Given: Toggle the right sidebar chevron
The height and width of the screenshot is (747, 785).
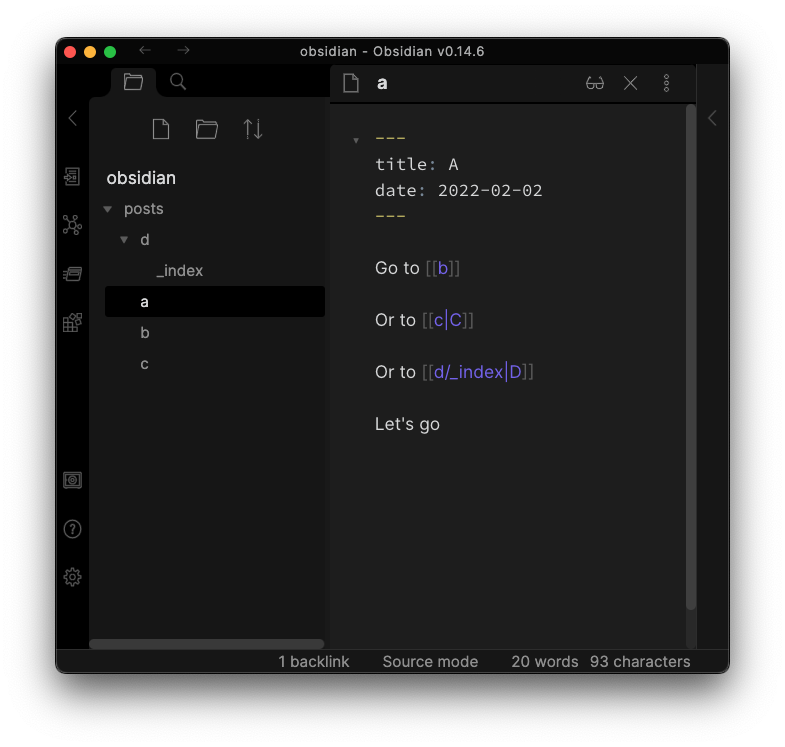Looking at the screenshot, I should 712,118.
